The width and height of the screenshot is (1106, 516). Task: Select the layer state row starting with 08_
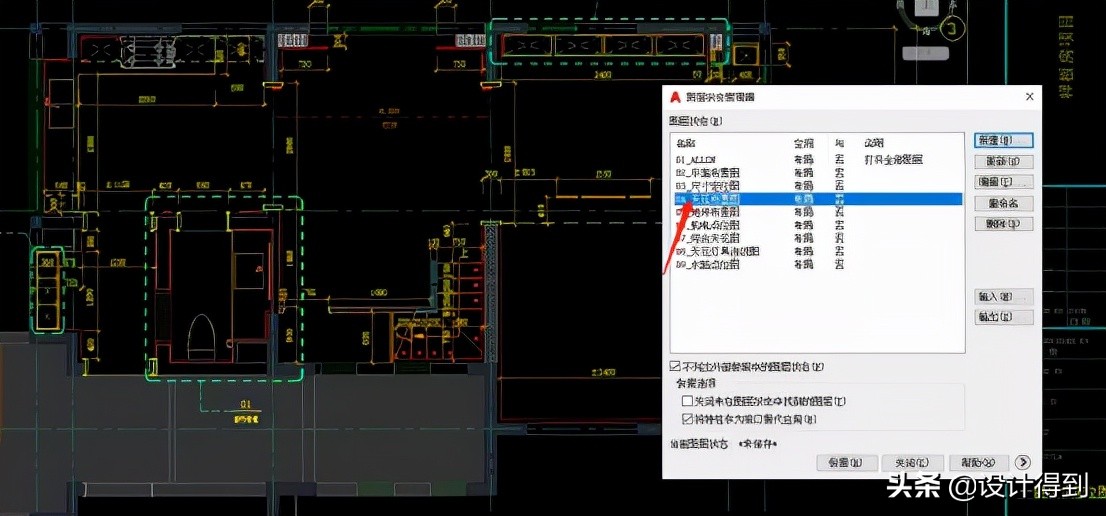pyautogui.click(x=817, y=252)
